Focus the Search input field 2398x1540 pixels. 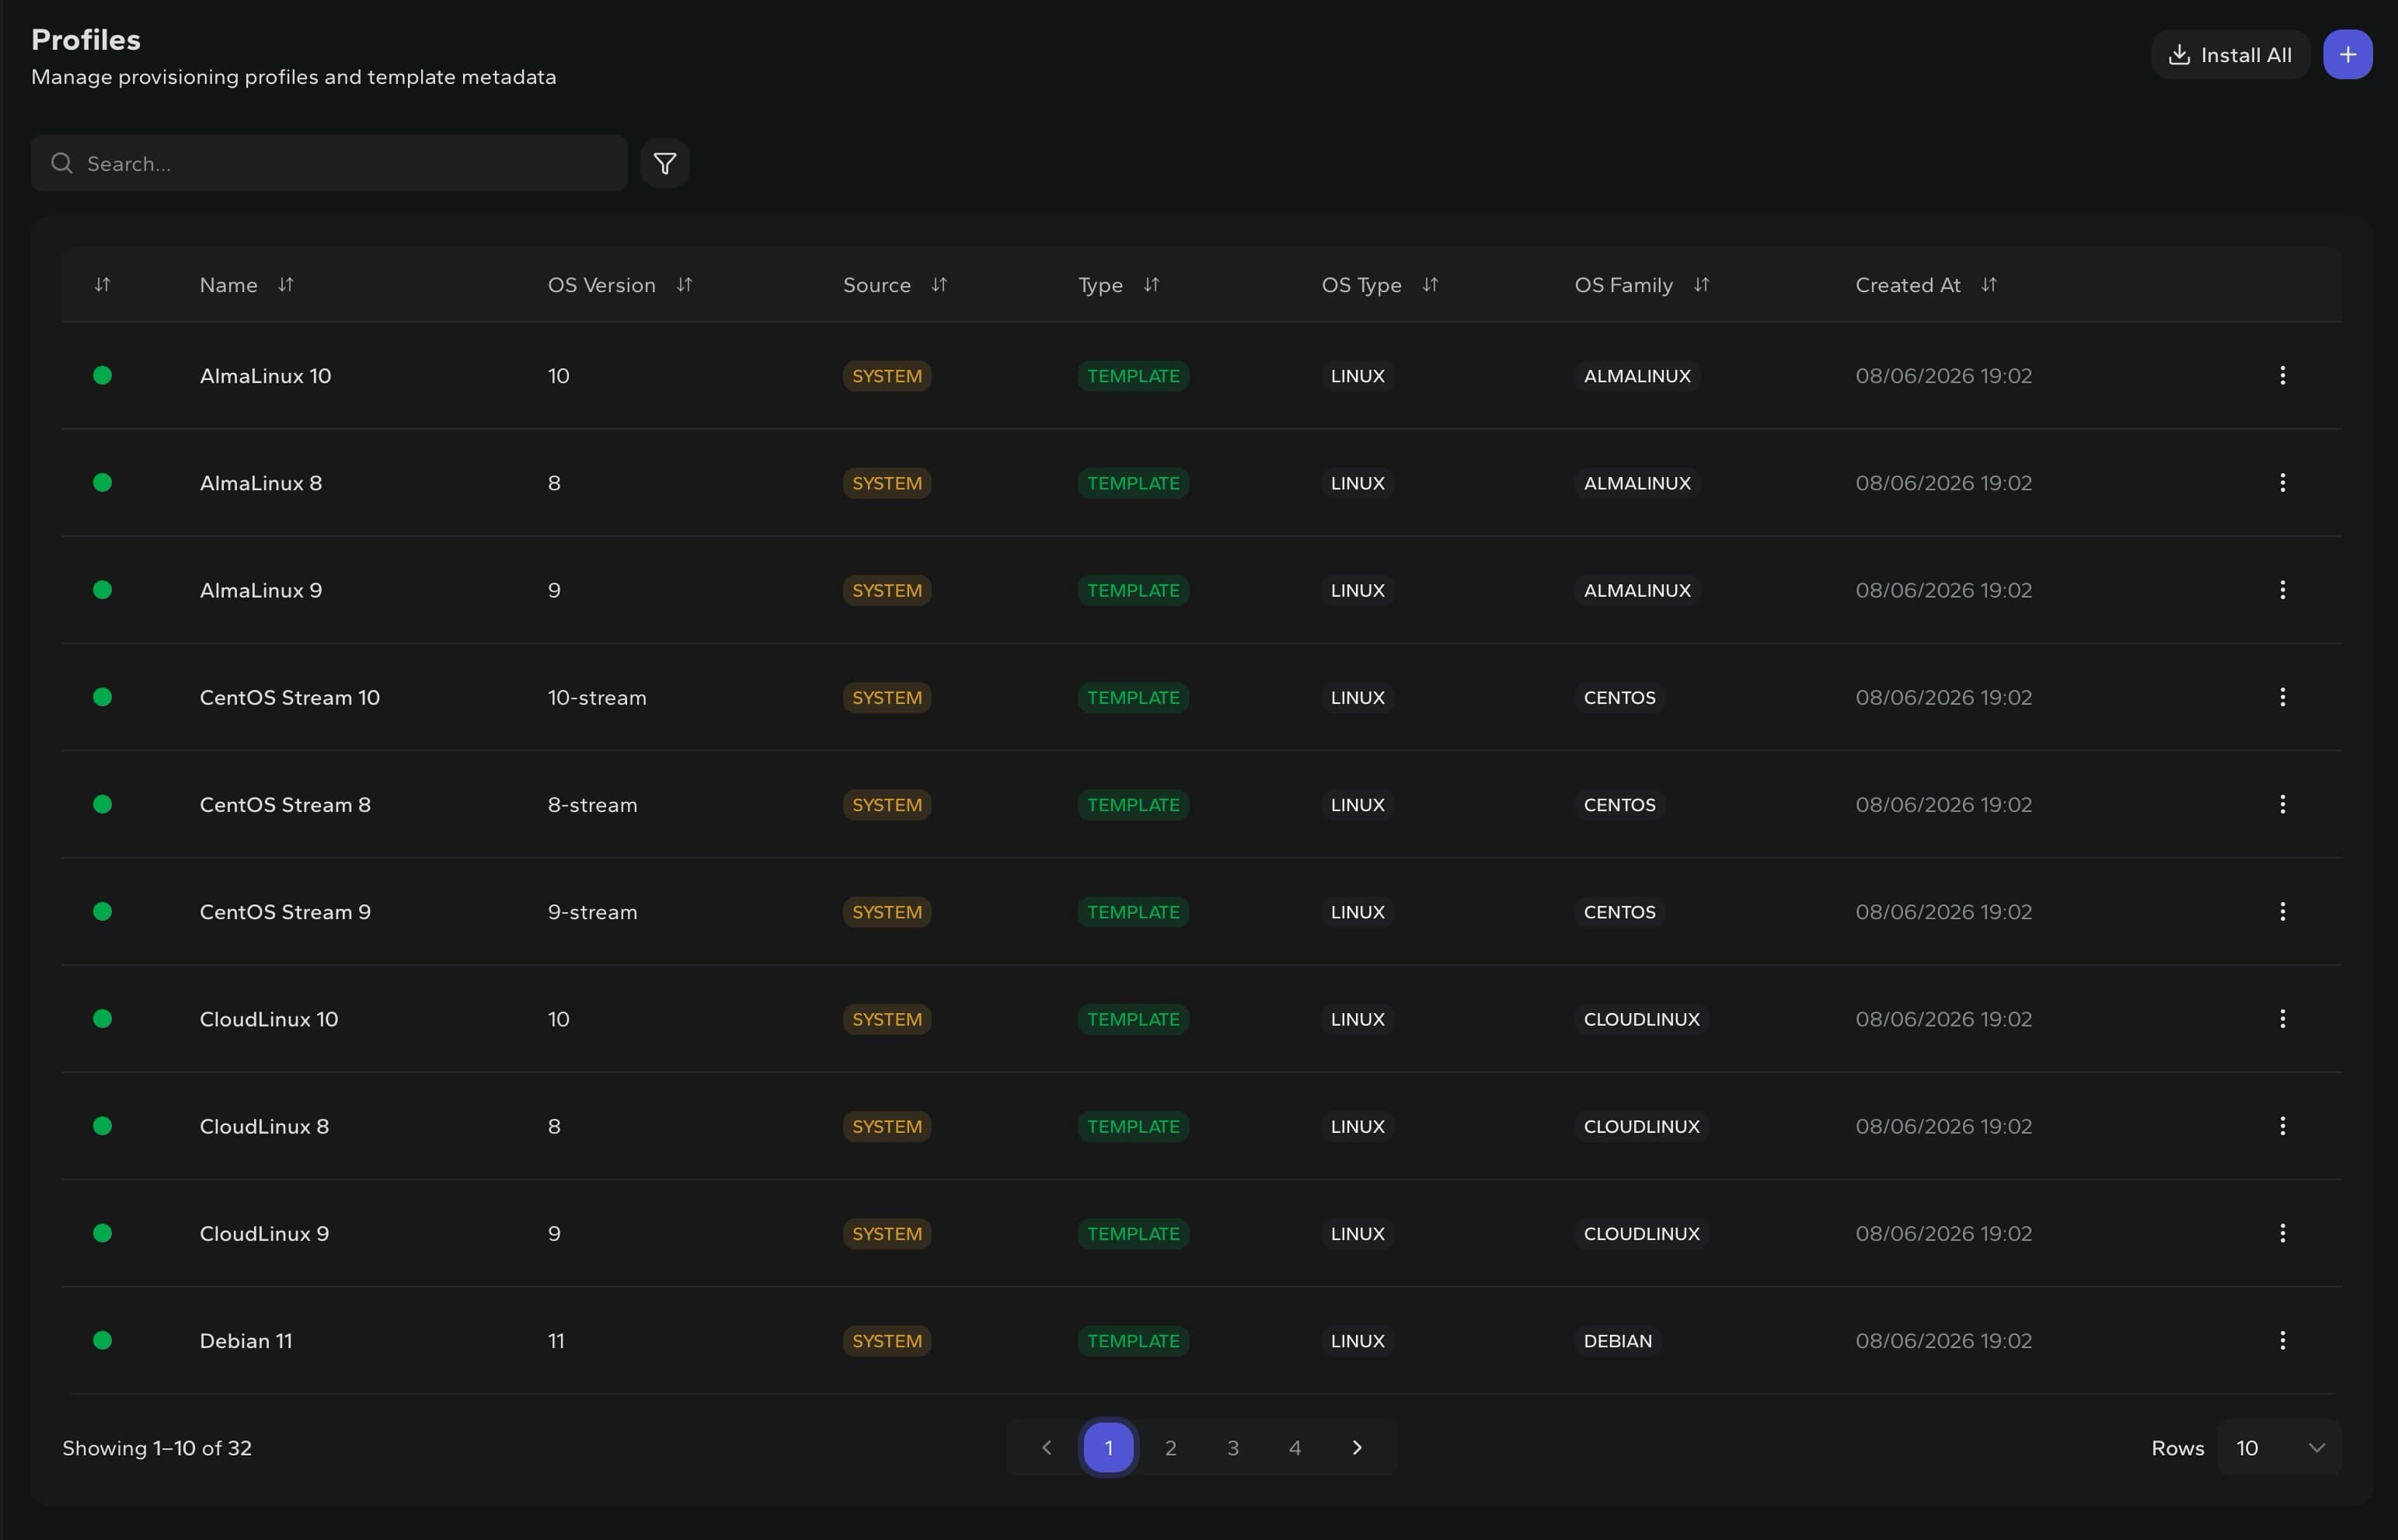coord(329,164)
